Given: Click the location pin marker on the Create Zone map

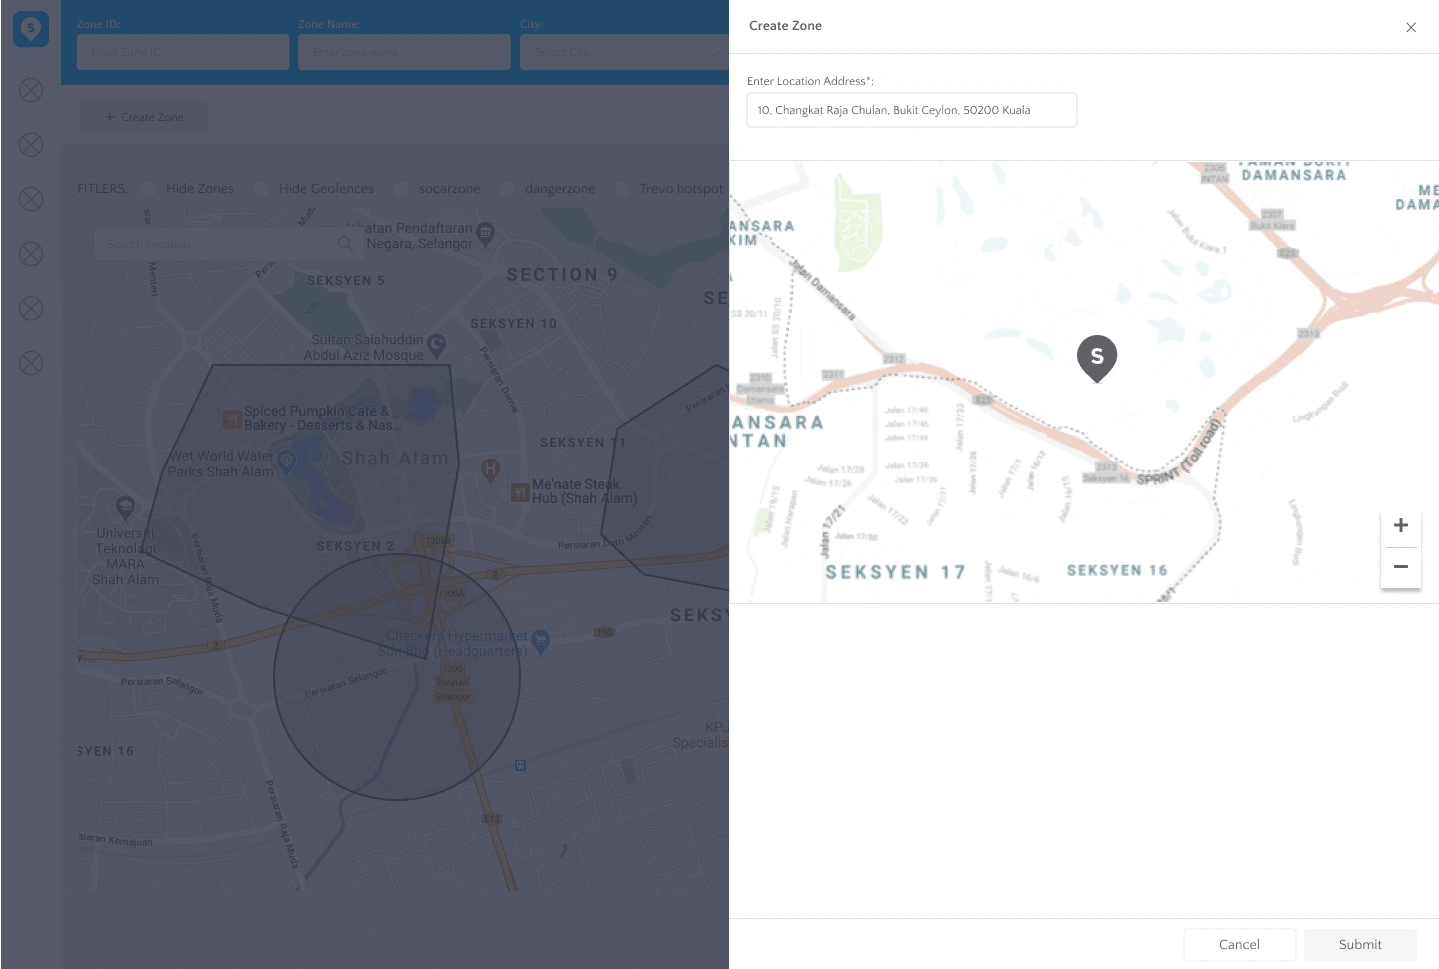Looking at the screenshot, I should pos(1097,358).
